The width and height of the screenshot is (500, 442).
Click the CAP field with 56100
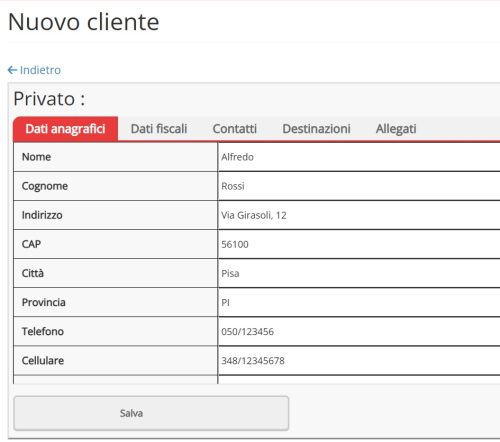coord(359,244)
